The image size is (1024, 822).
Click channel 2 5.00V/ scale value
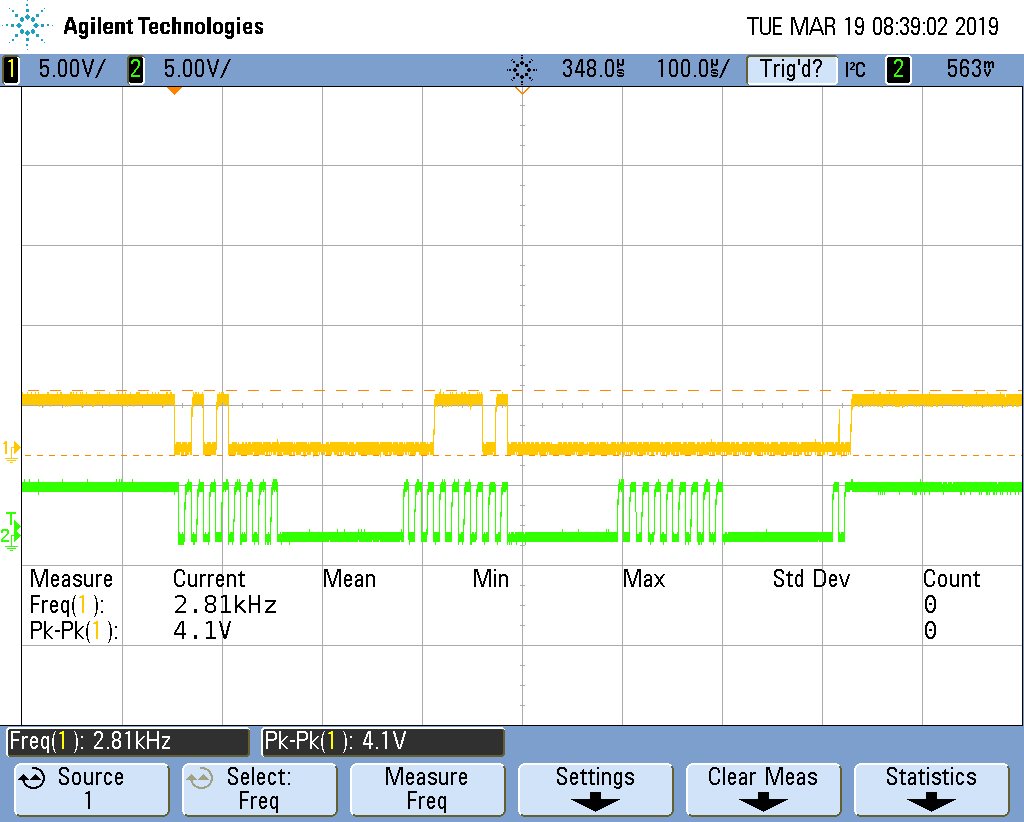coord(197,69)
